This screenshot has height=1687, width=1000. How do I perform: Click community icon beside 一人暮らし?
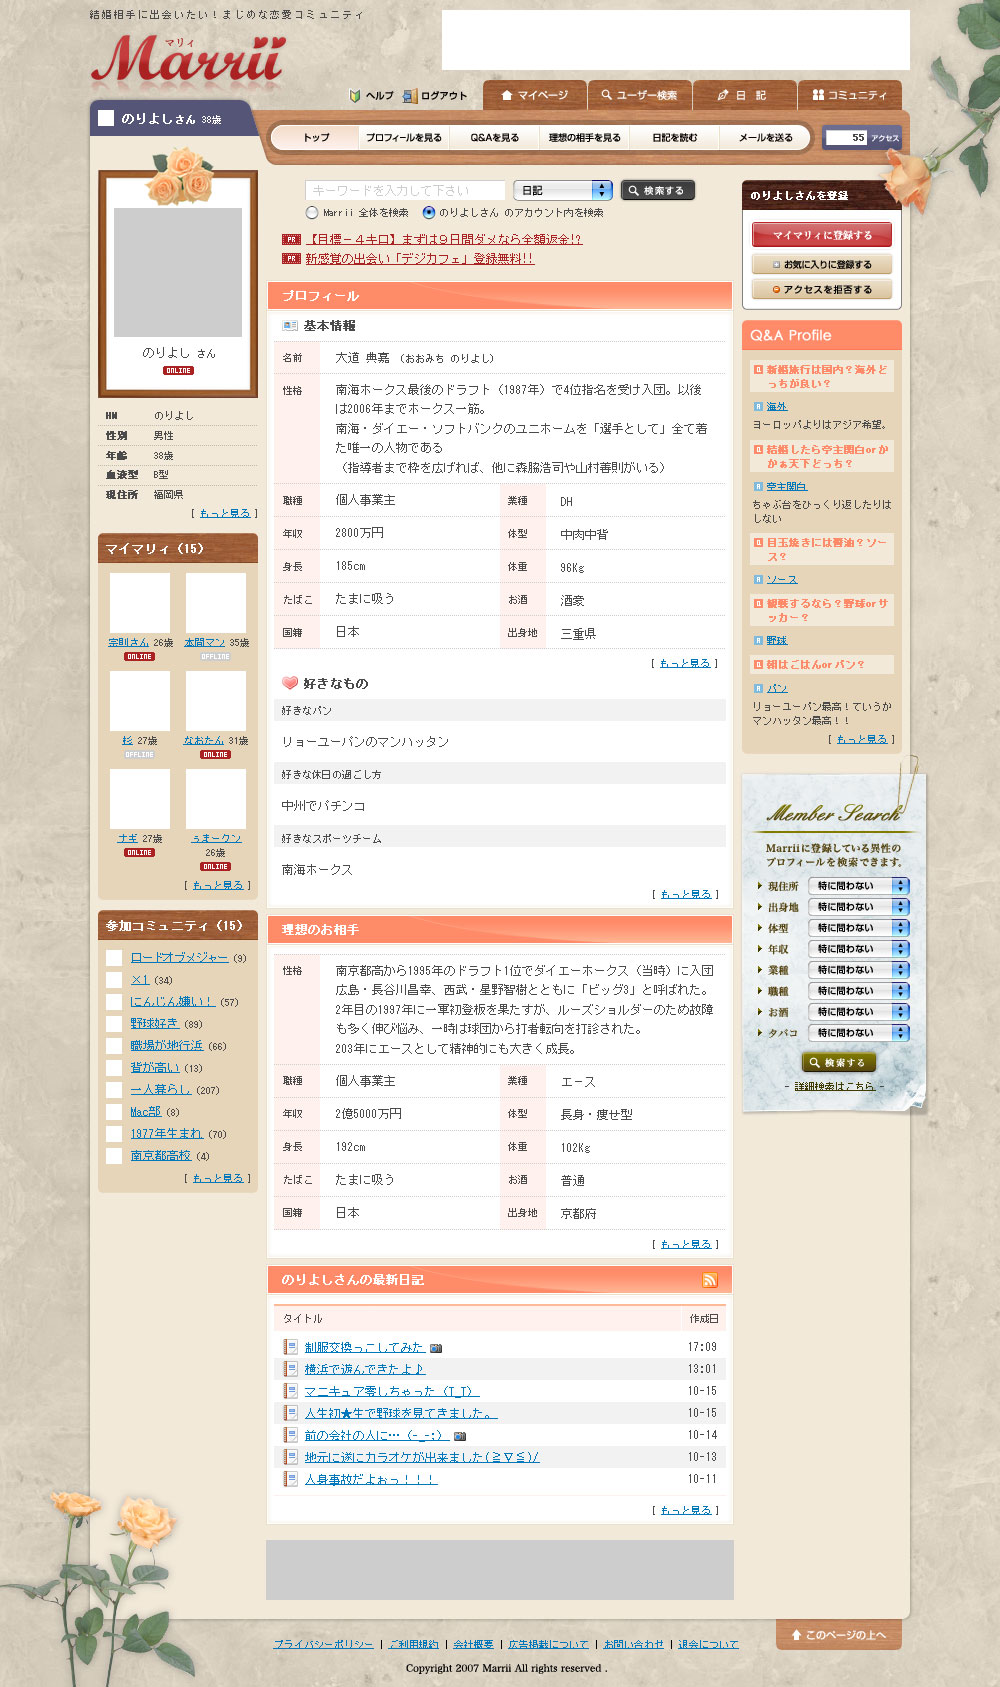[114, 1090]
